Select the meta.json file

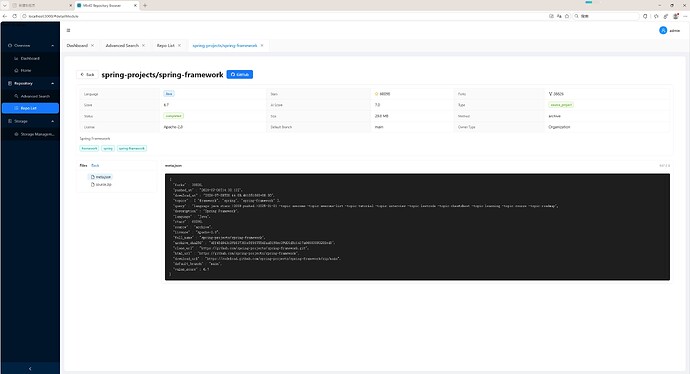pyautogui.click(x=101, y=177)
